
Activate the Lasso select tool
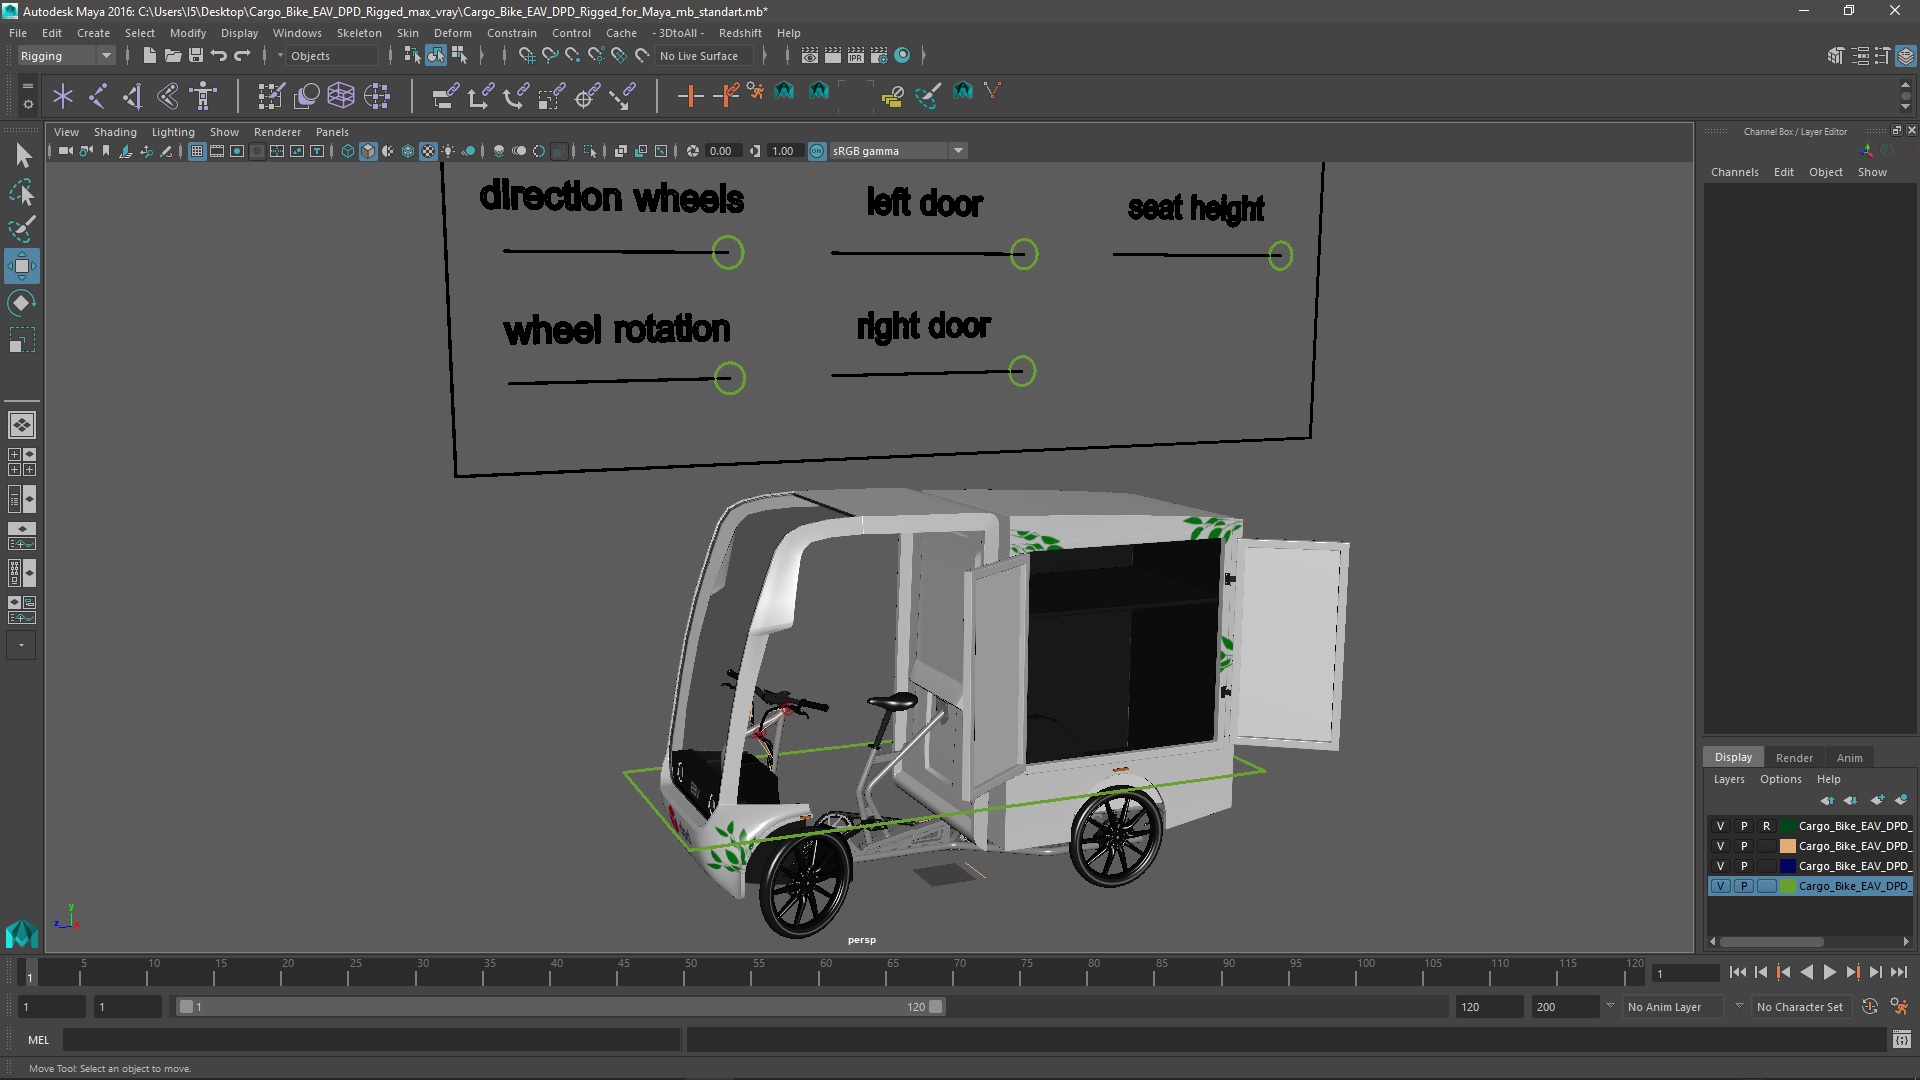click(22, 192)
